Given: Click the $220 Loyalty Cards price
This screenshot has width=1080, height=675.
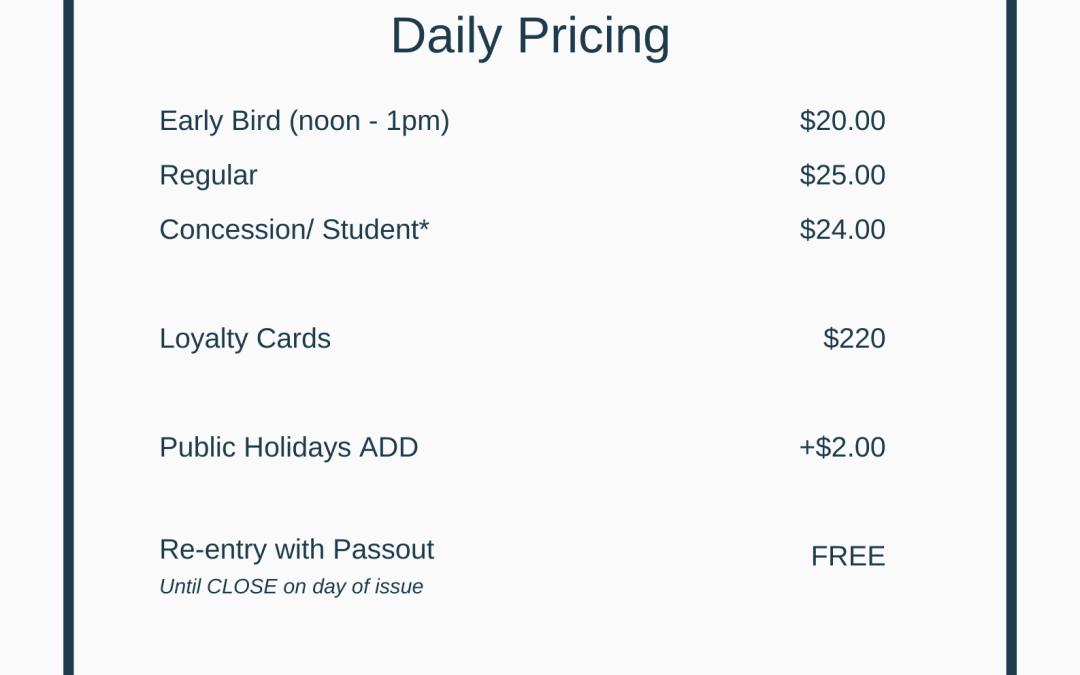Looking at the screenshot, I should [854, 339].
